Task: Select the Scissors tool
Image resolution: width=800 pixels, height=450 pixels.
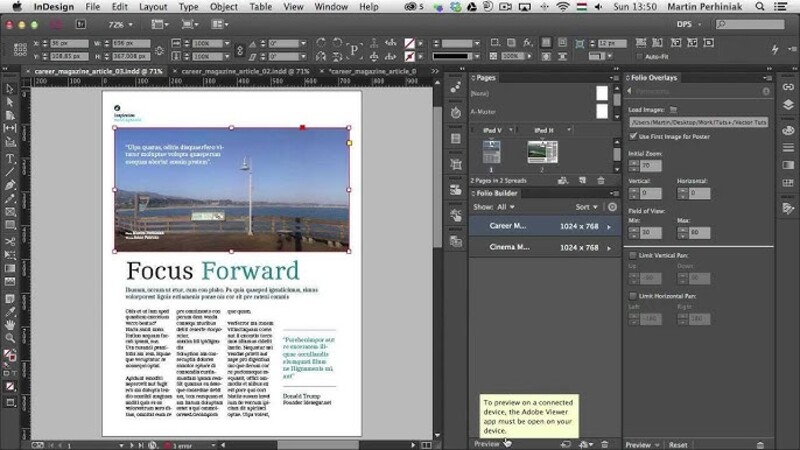Action: point(10,241)
